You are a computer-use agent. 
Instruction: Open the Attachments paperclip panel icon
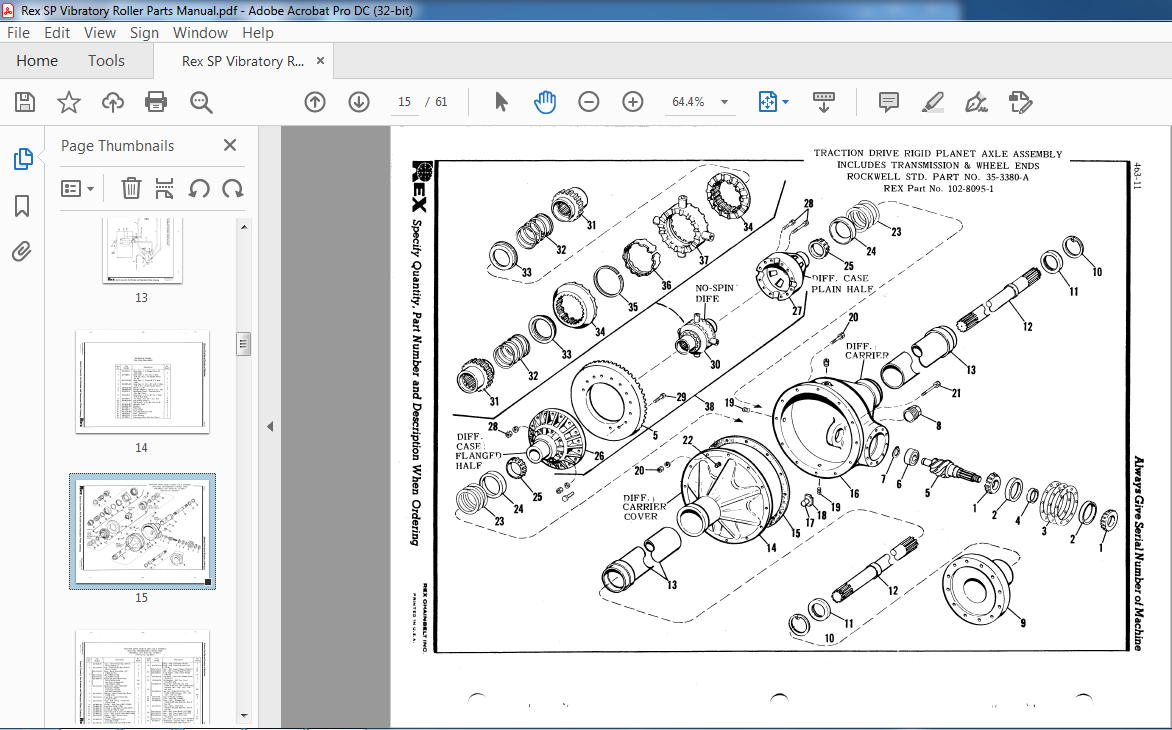[x=22, y=252]
